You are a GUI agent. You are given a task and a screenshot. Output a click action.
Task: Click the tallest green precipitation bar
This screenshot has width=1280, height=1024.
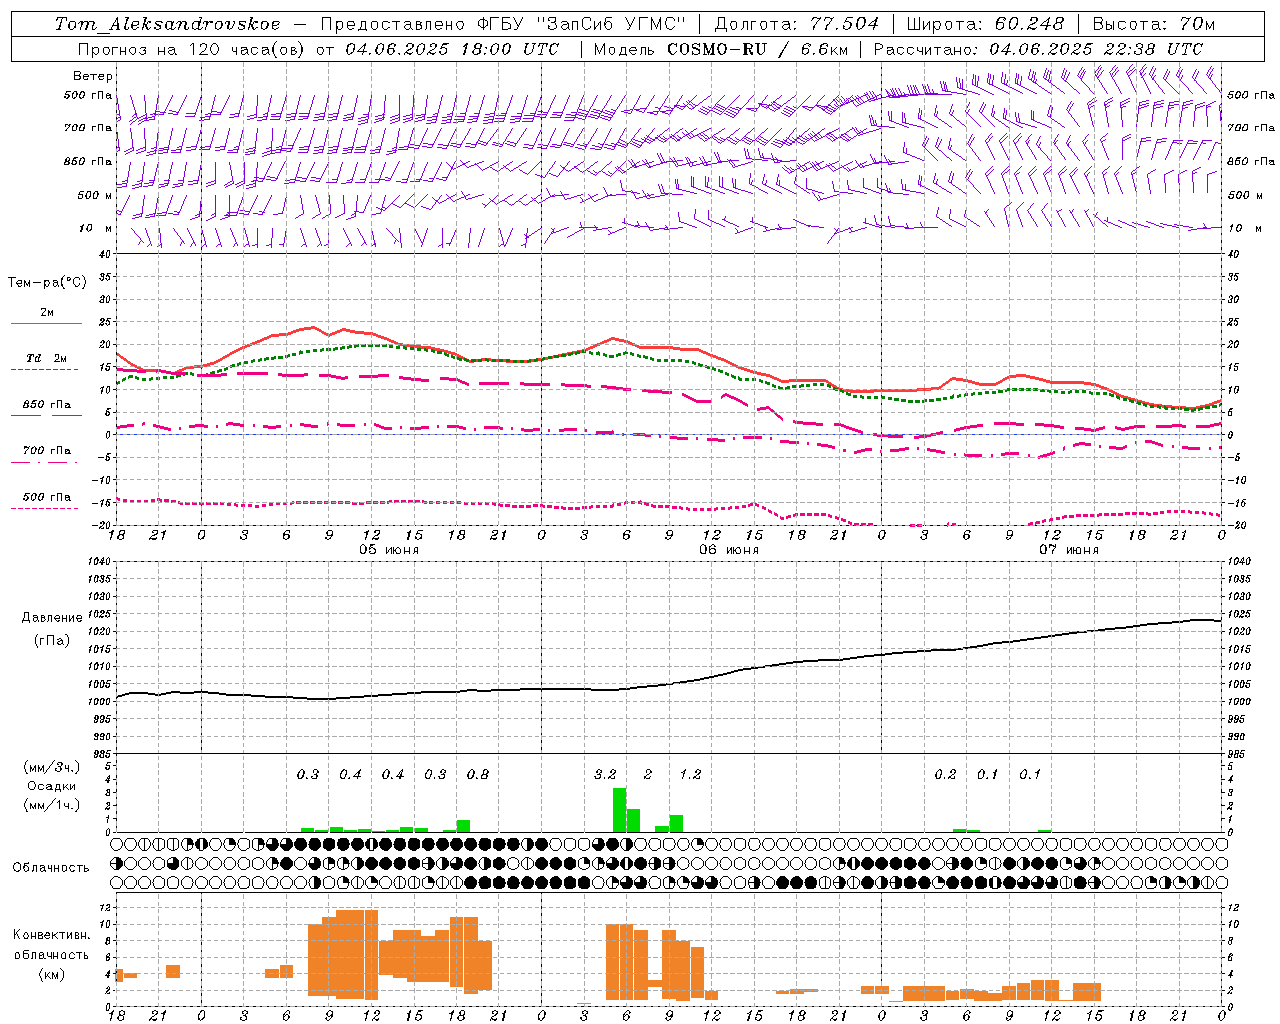(619, 810)
